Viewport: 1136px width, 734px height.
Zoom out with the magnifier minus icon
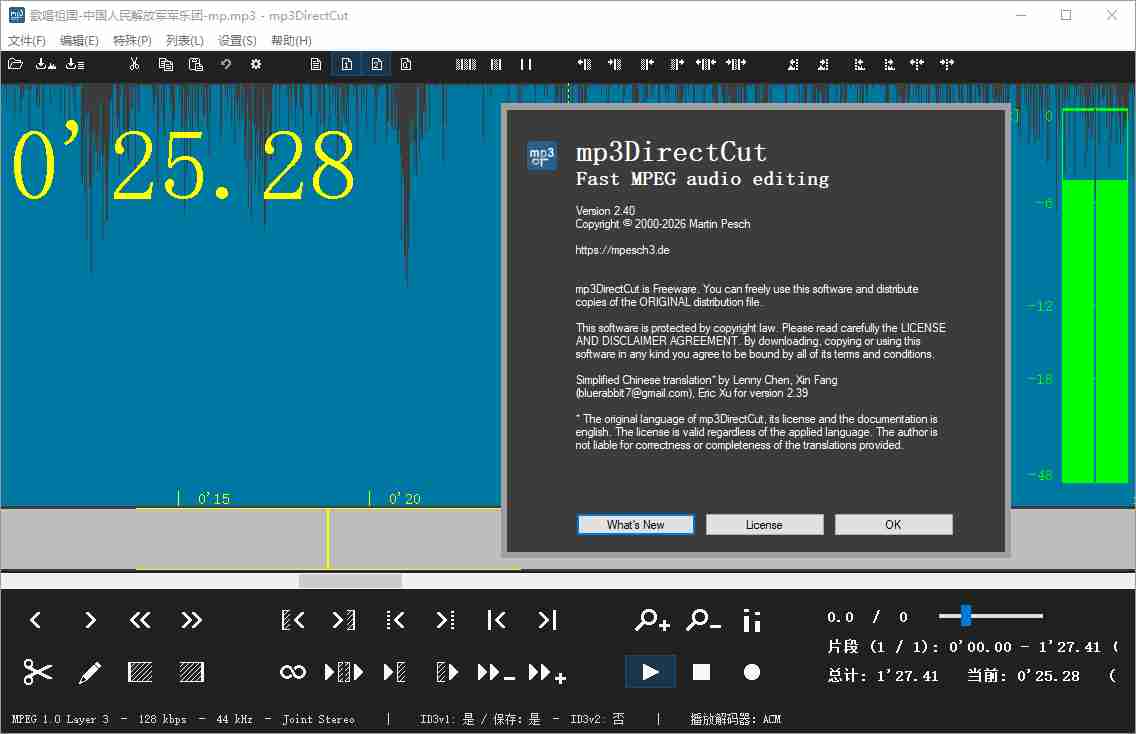tap(703, 620)
